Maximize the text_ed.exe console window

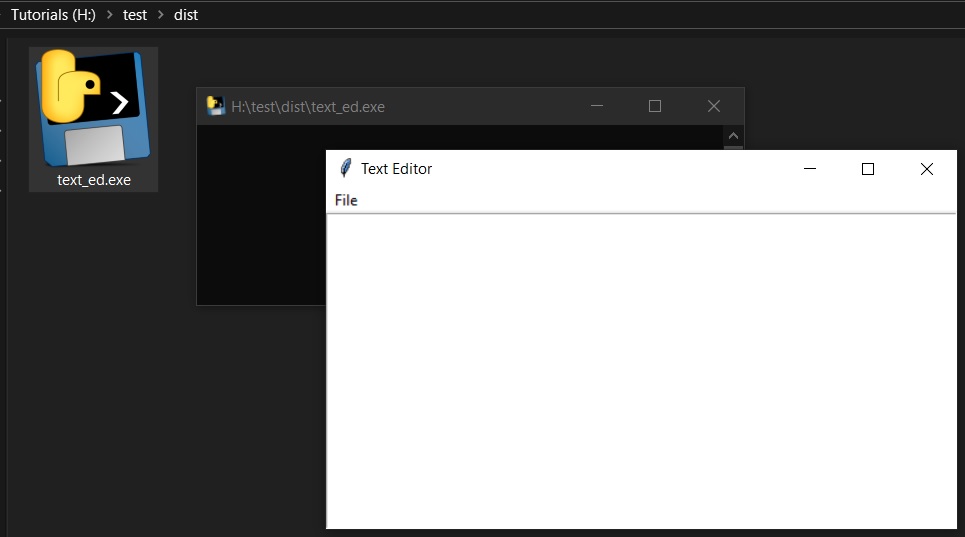[655, 106]
